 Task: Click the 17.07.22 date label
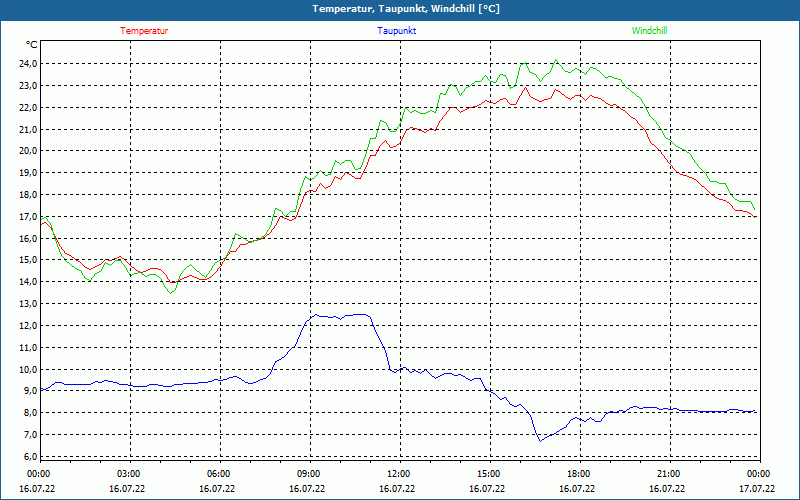[757, 489]
